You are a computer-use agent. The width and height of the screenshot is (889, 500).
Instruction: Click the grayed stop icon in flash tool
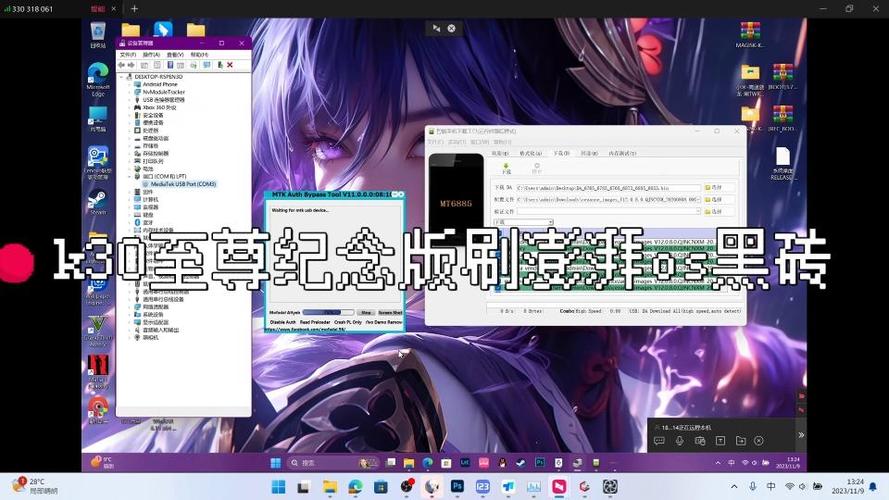536,168
